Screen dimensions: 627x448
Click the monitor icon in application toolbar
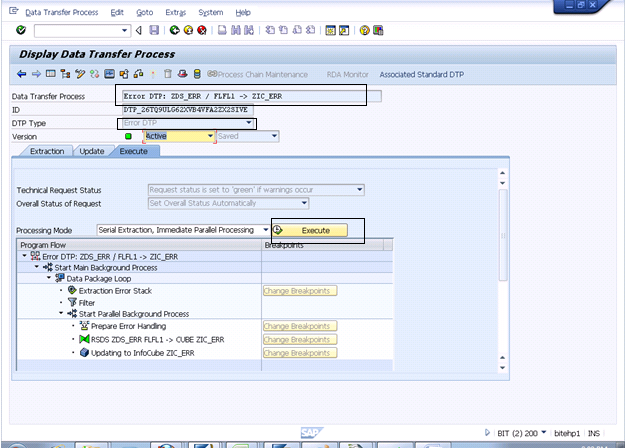coord(109,74)
